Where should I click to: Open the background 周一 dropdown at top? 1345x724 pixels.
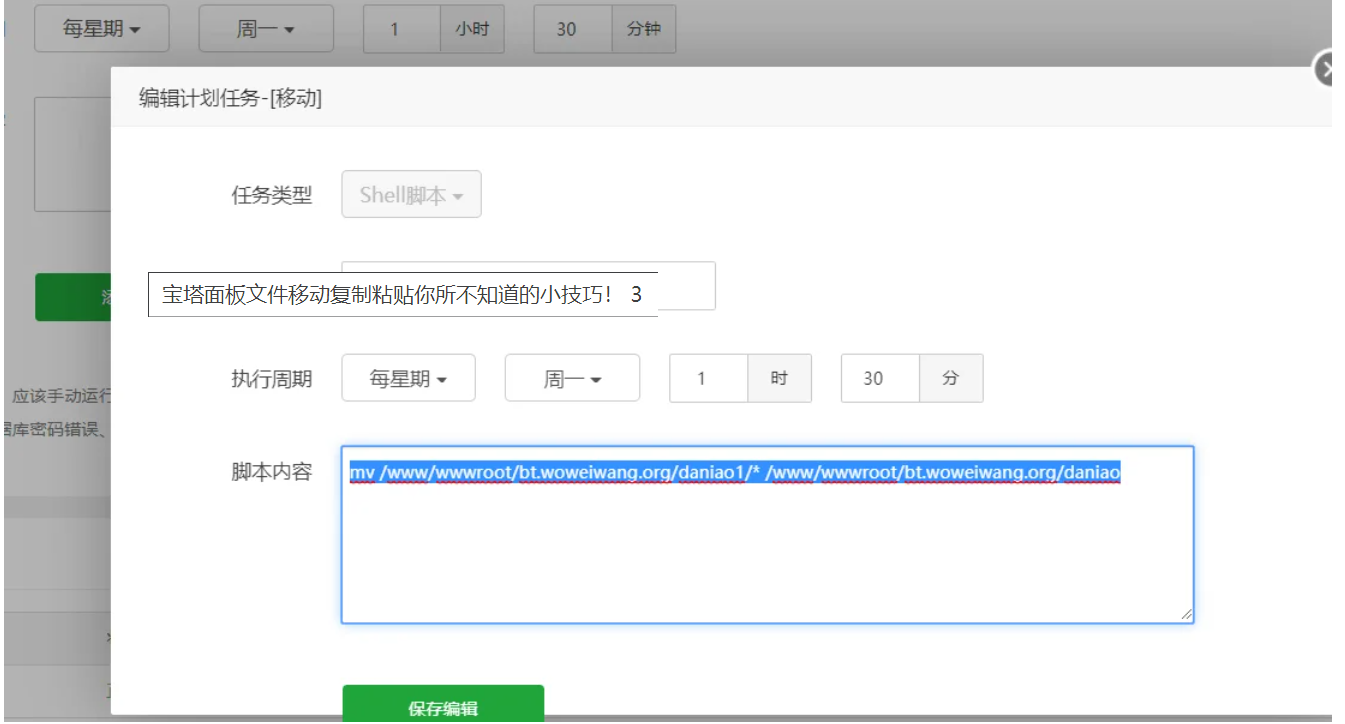coord(265,29)
